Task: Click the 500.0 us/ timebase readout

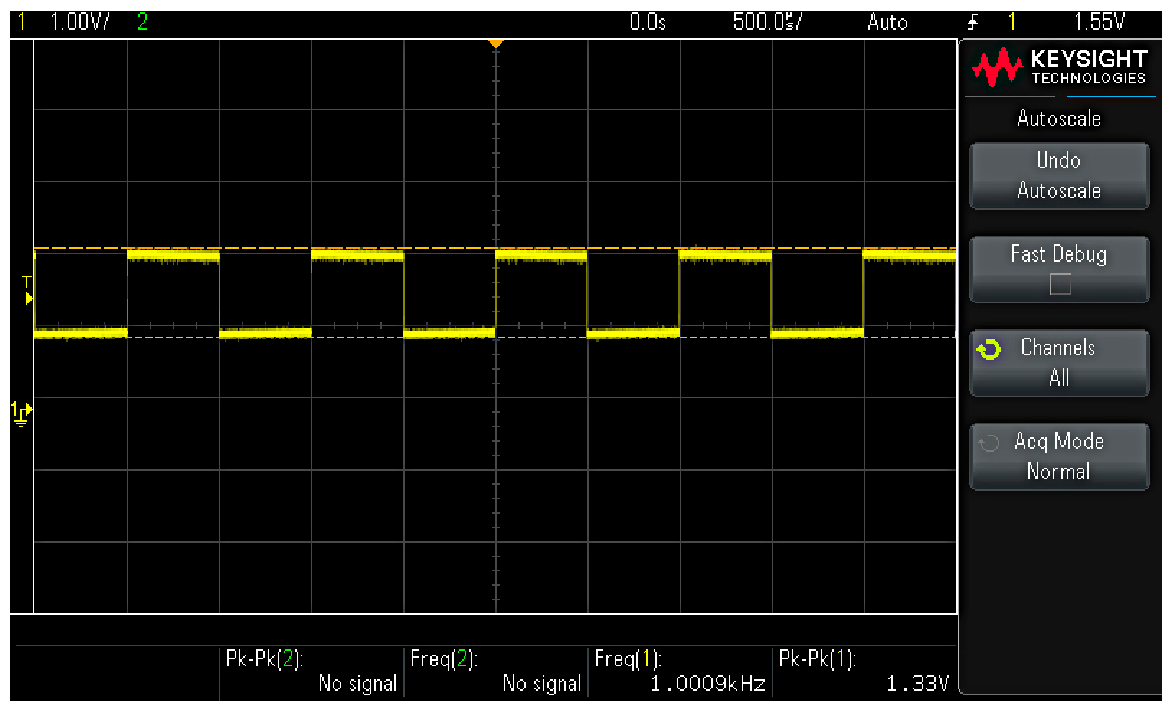Action: click(767, 22)
